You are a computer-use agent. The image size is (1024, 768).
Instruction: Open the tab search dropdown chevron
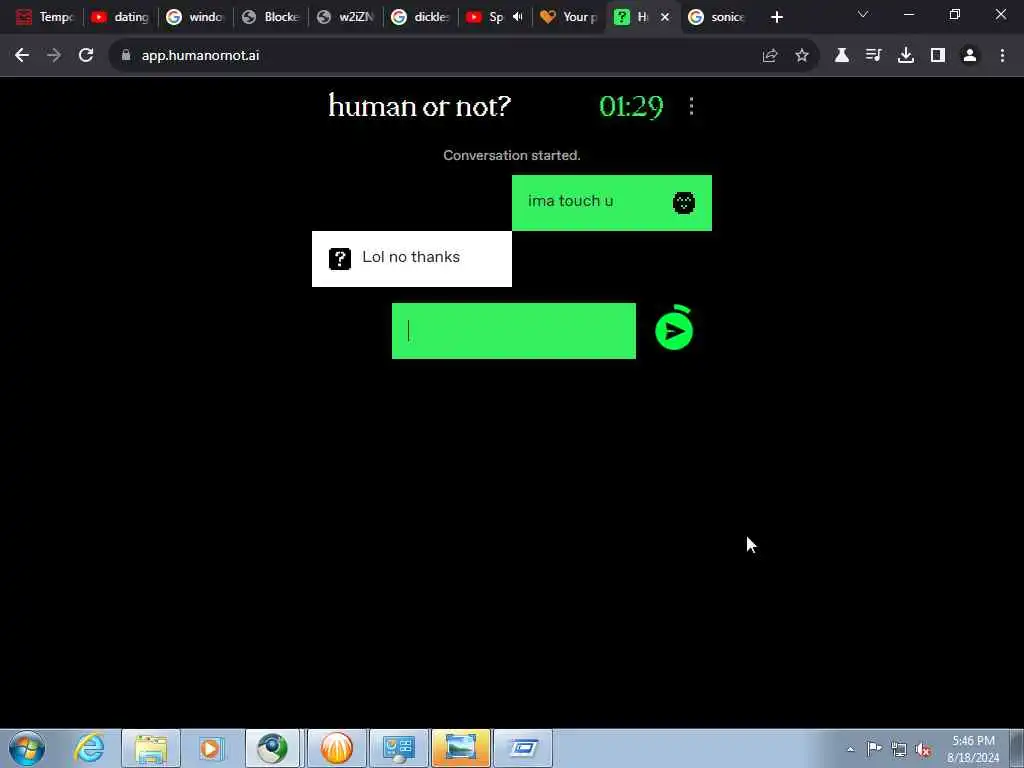(x=863, y=14)
